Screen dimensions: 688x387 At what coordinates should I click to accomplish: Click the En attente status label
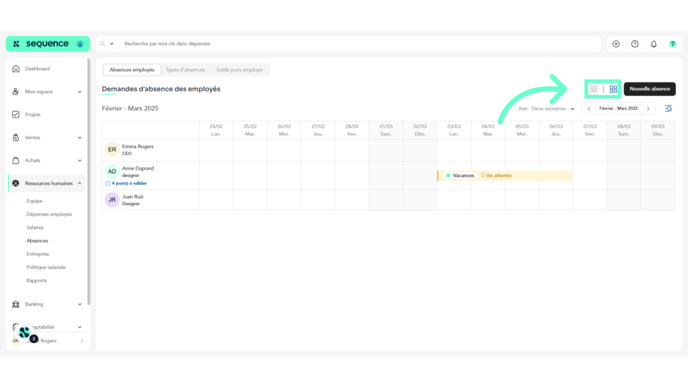[x=496, y=176]
